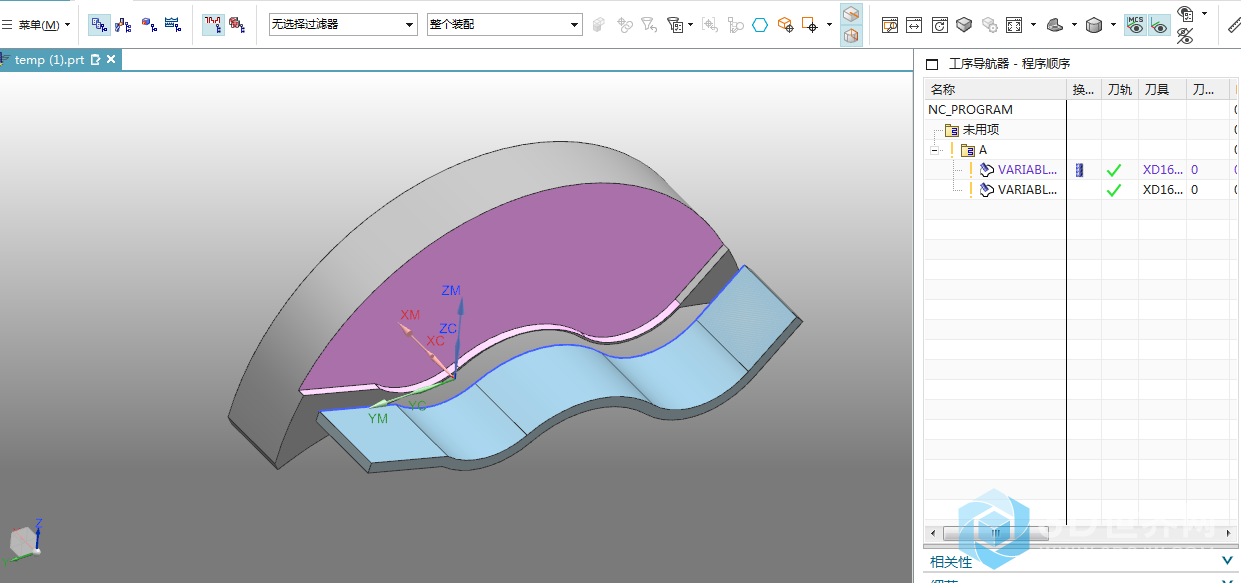Switch to Geometry View icon

[x=148, y=24]
